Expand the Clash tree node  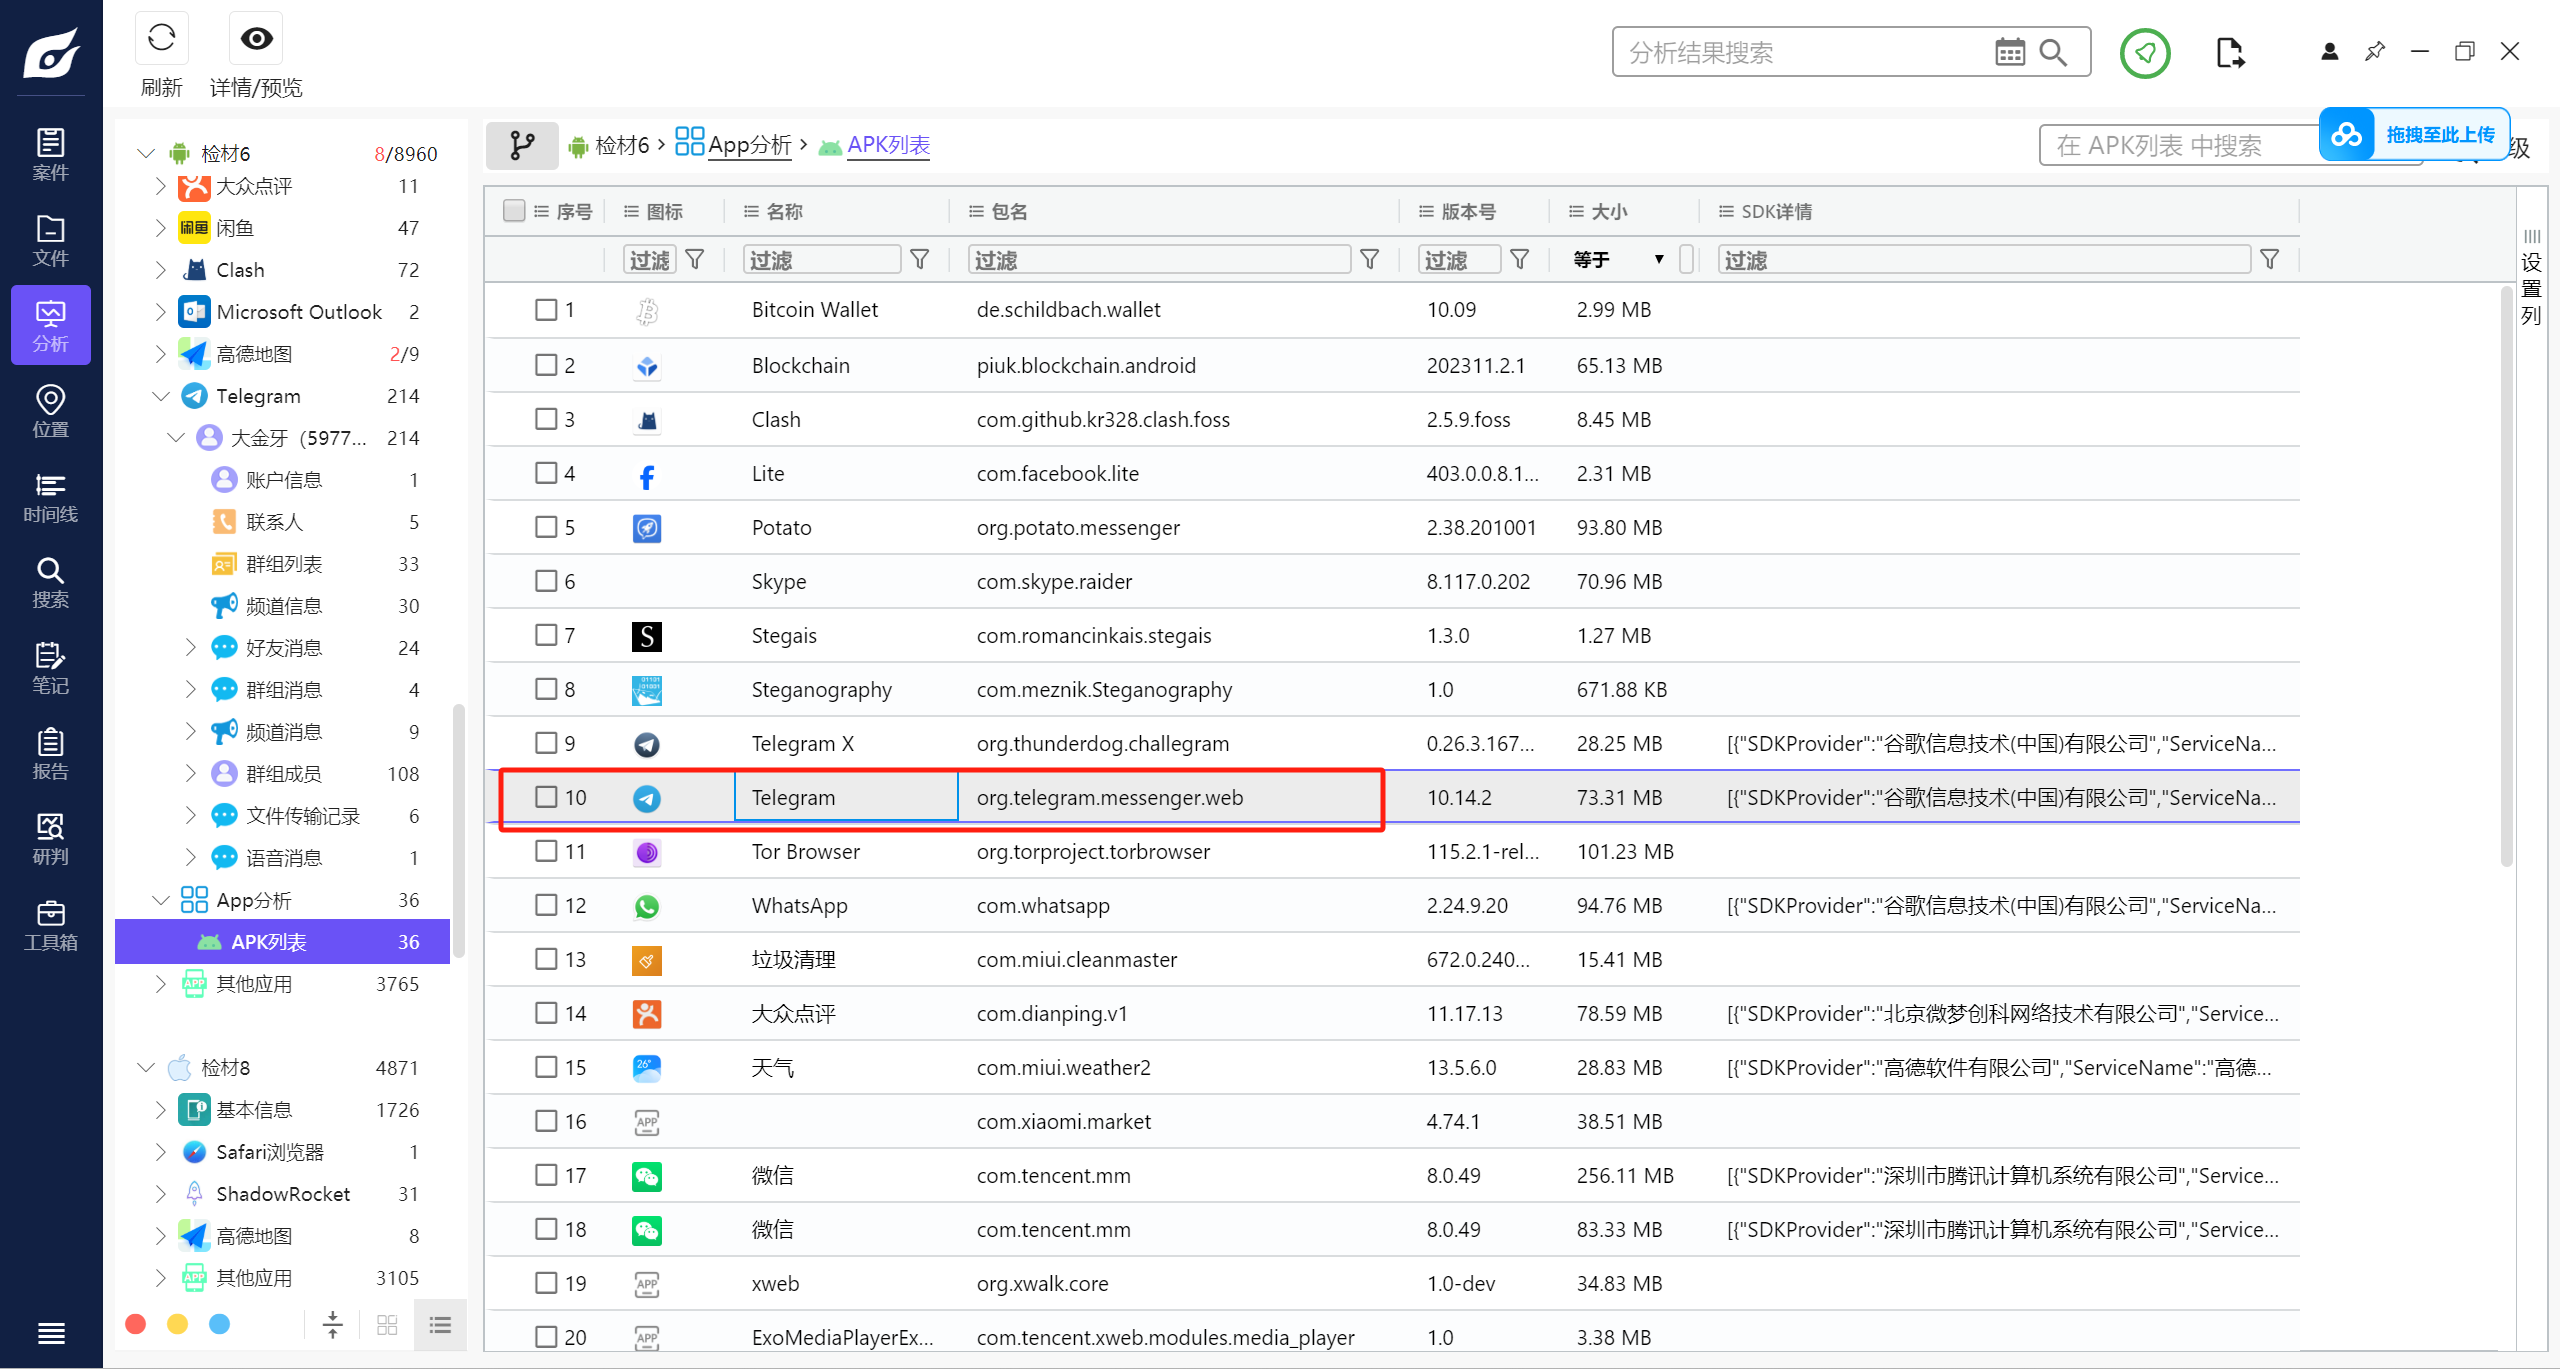coord(160,270)
